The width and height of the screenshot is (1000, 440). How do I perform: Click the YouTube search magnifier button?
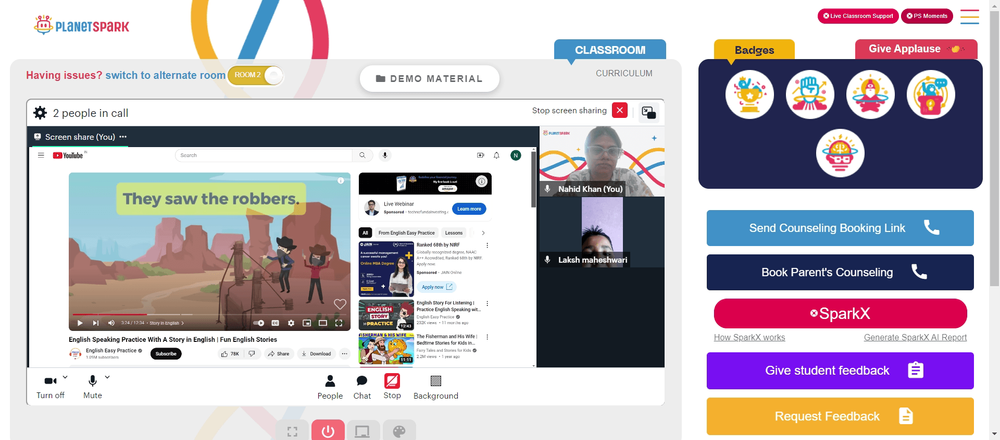tap(362, 155)
